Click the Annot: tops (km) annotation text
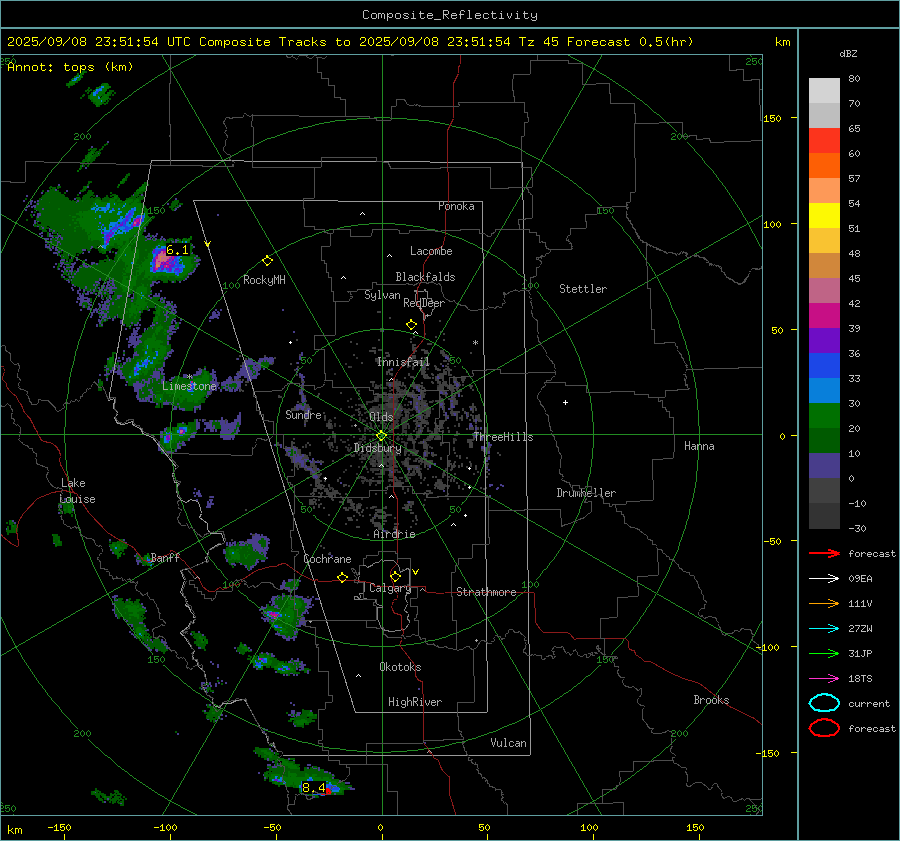The height and width of the screenshot is (841, 900). (70, 67)
